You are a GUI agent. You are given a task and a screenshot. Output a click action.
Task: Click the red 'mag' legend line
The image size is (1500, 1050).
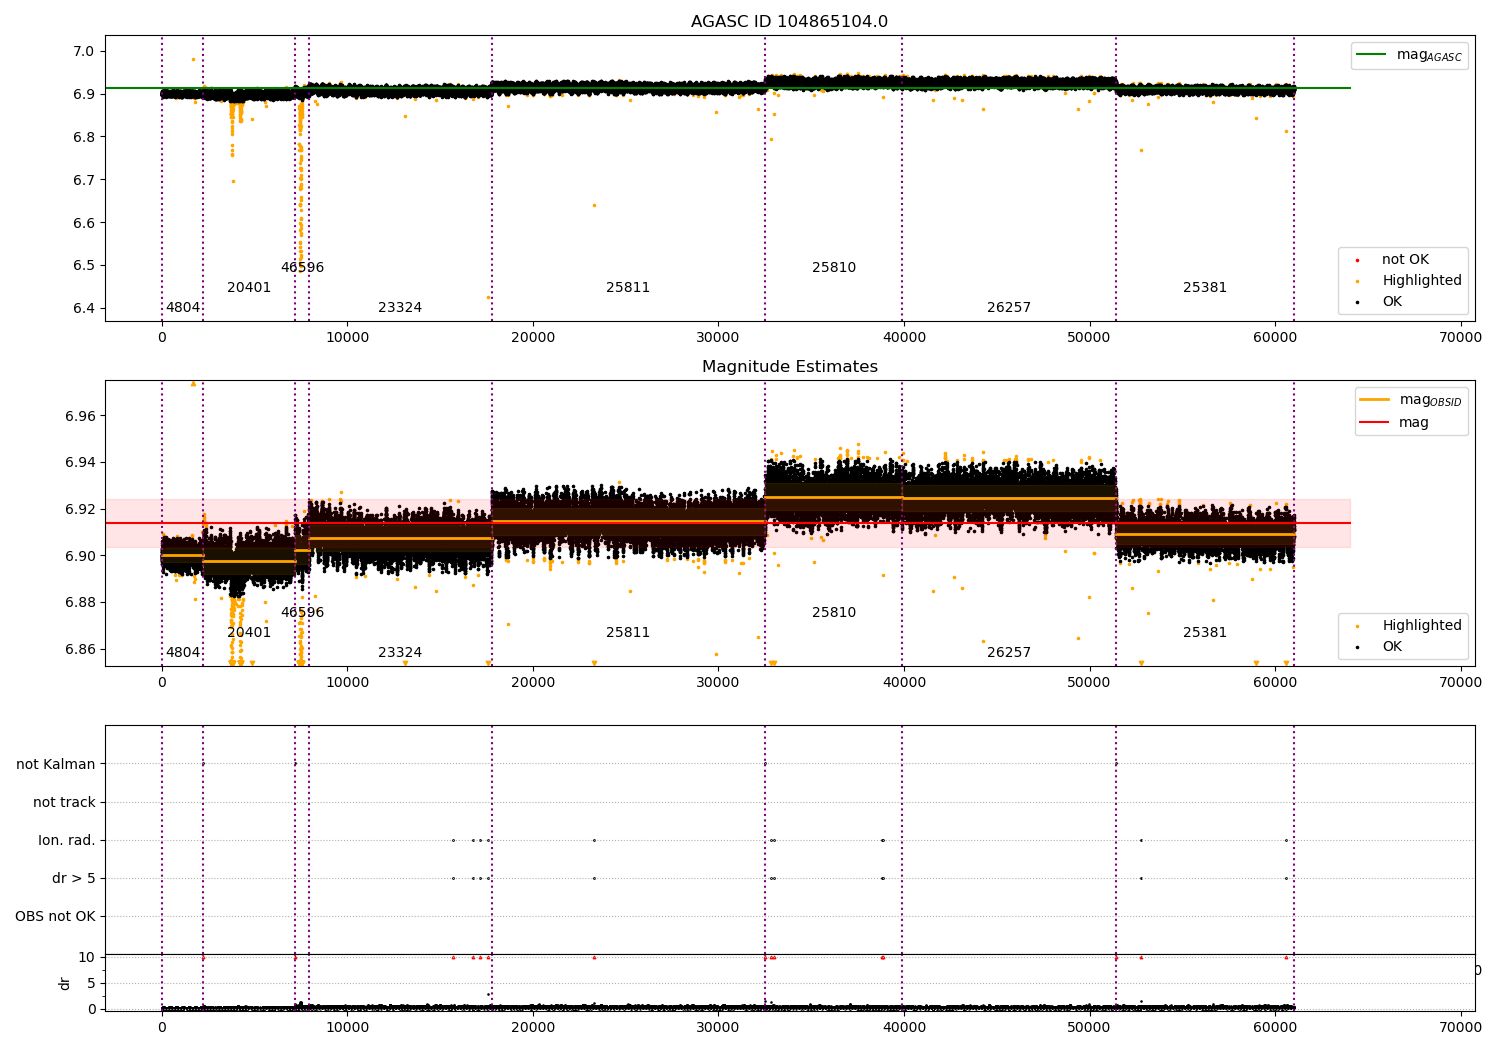[x=1375, y=423]
